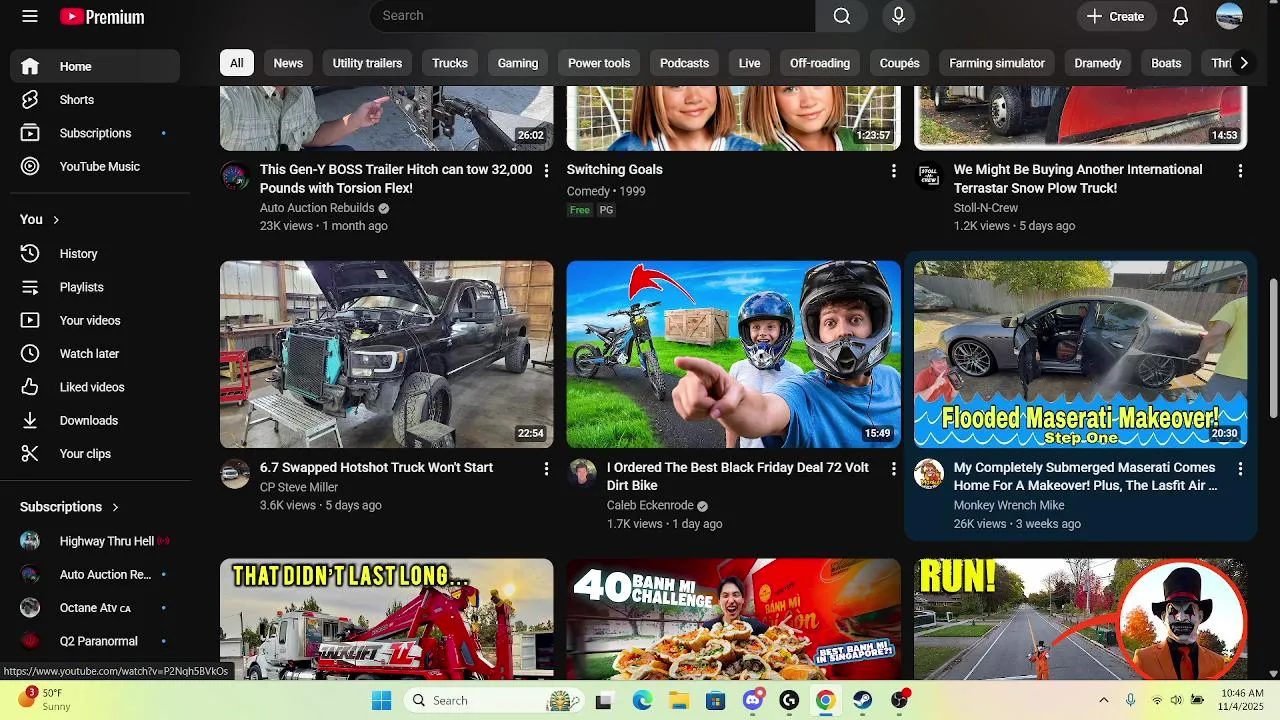
Task: Select the Boats filter chip
Action: point(1166,63)
